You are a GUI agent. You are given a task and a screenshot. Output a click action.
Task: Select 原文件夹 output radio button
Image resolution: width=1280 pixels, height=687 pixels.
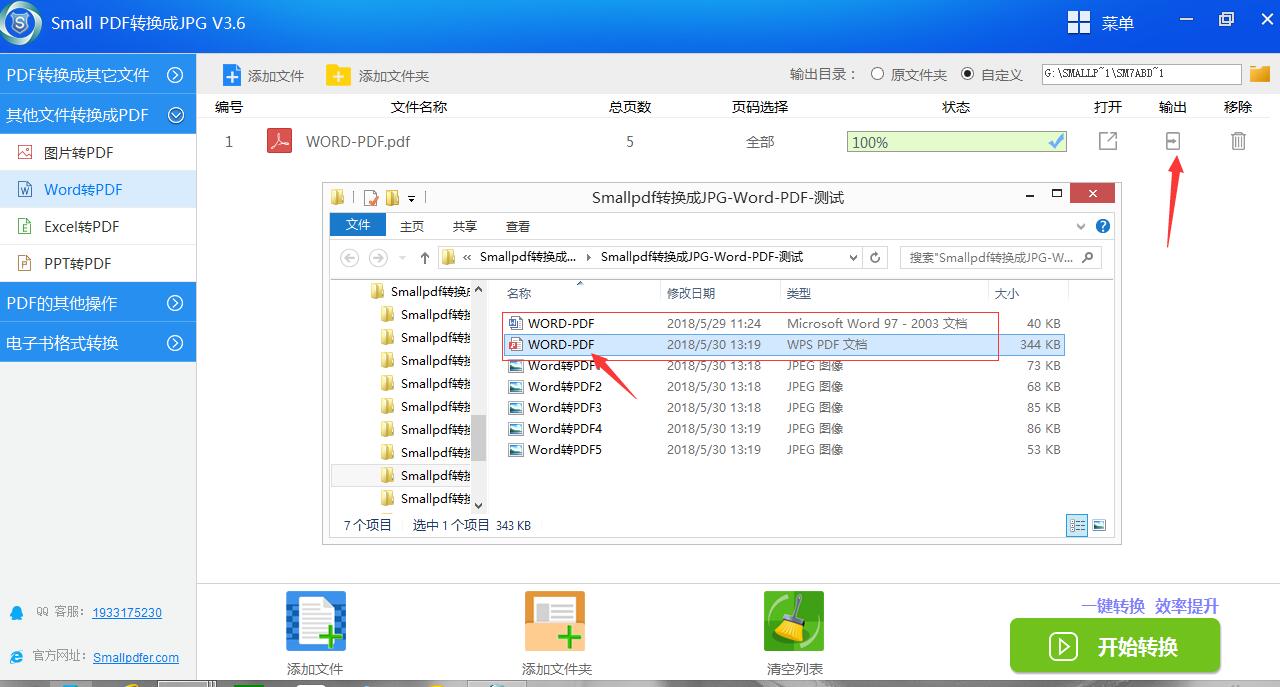click(877, 74)
